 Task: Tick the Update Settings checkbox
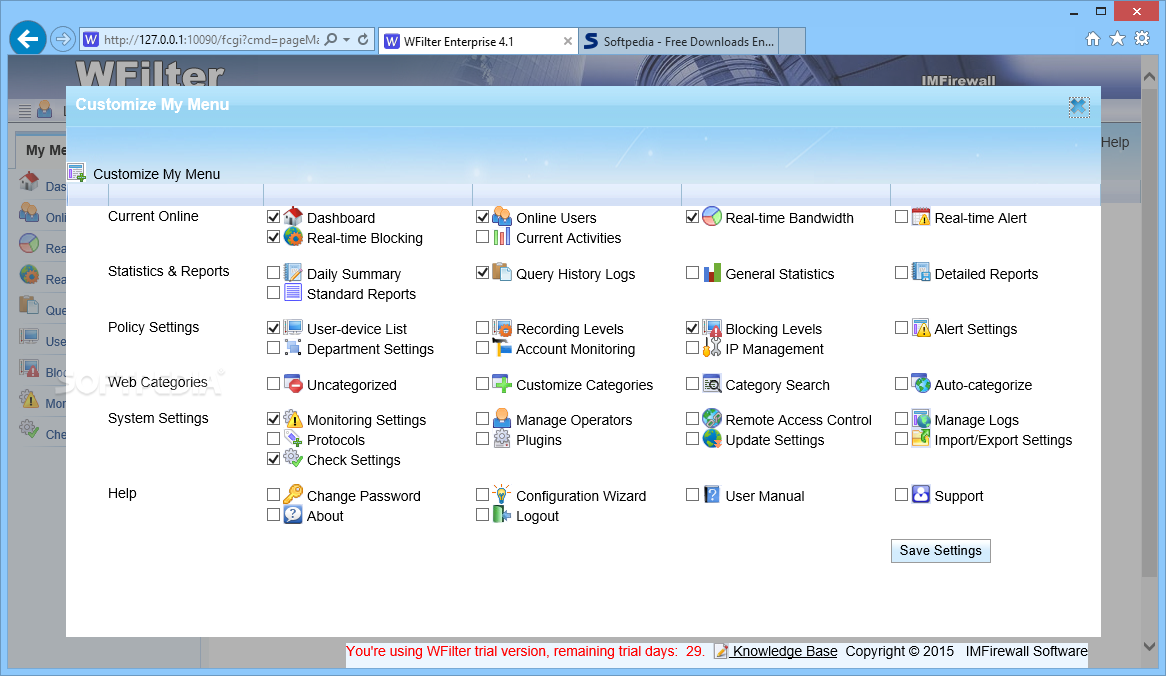click(x=692, y=439)
